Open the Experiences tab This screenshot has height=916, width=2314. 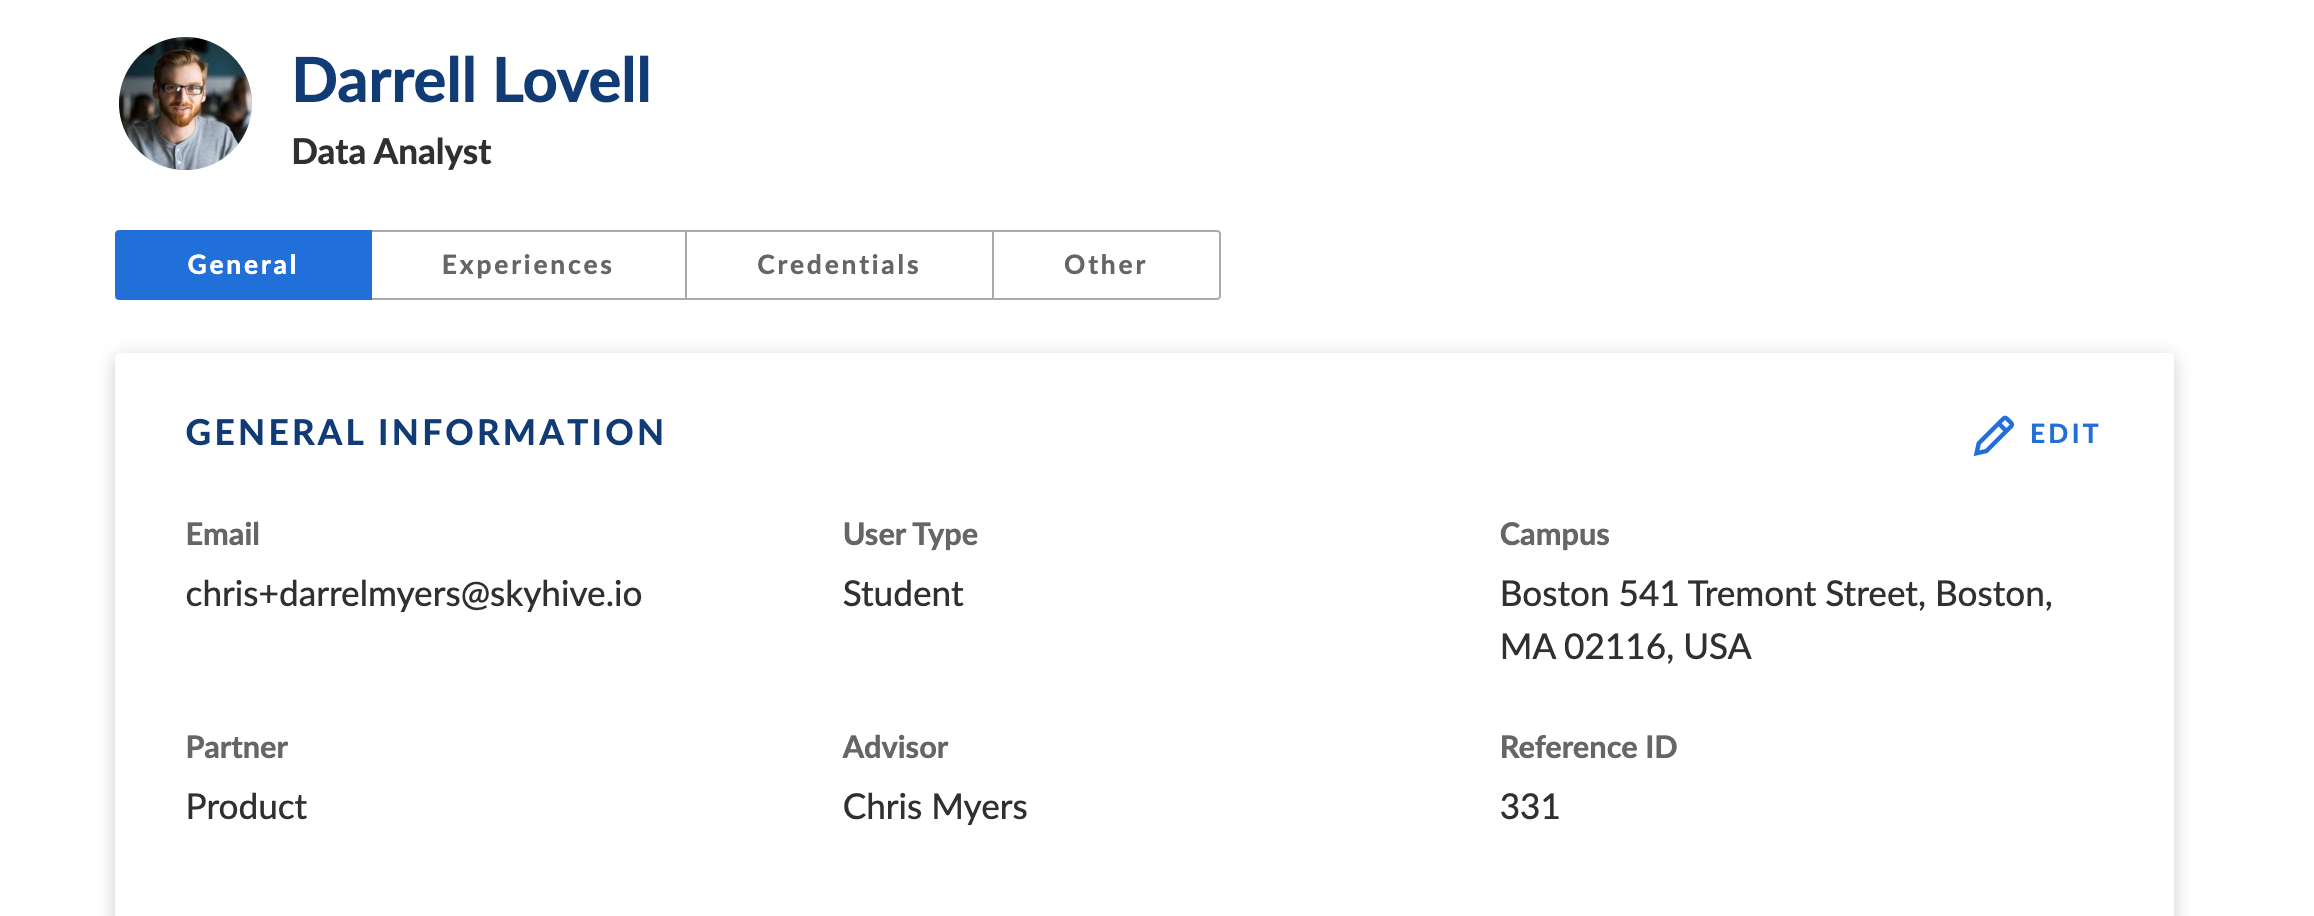pyautogui.click(x=528, y=265)
